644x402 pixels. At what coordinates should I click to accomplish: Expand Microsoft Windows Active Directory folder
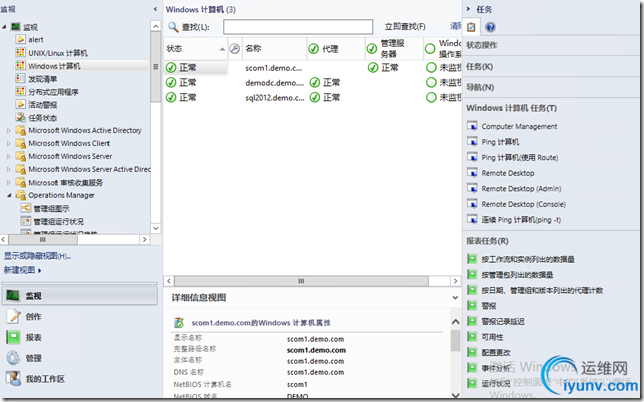click(x=9, y=131)
